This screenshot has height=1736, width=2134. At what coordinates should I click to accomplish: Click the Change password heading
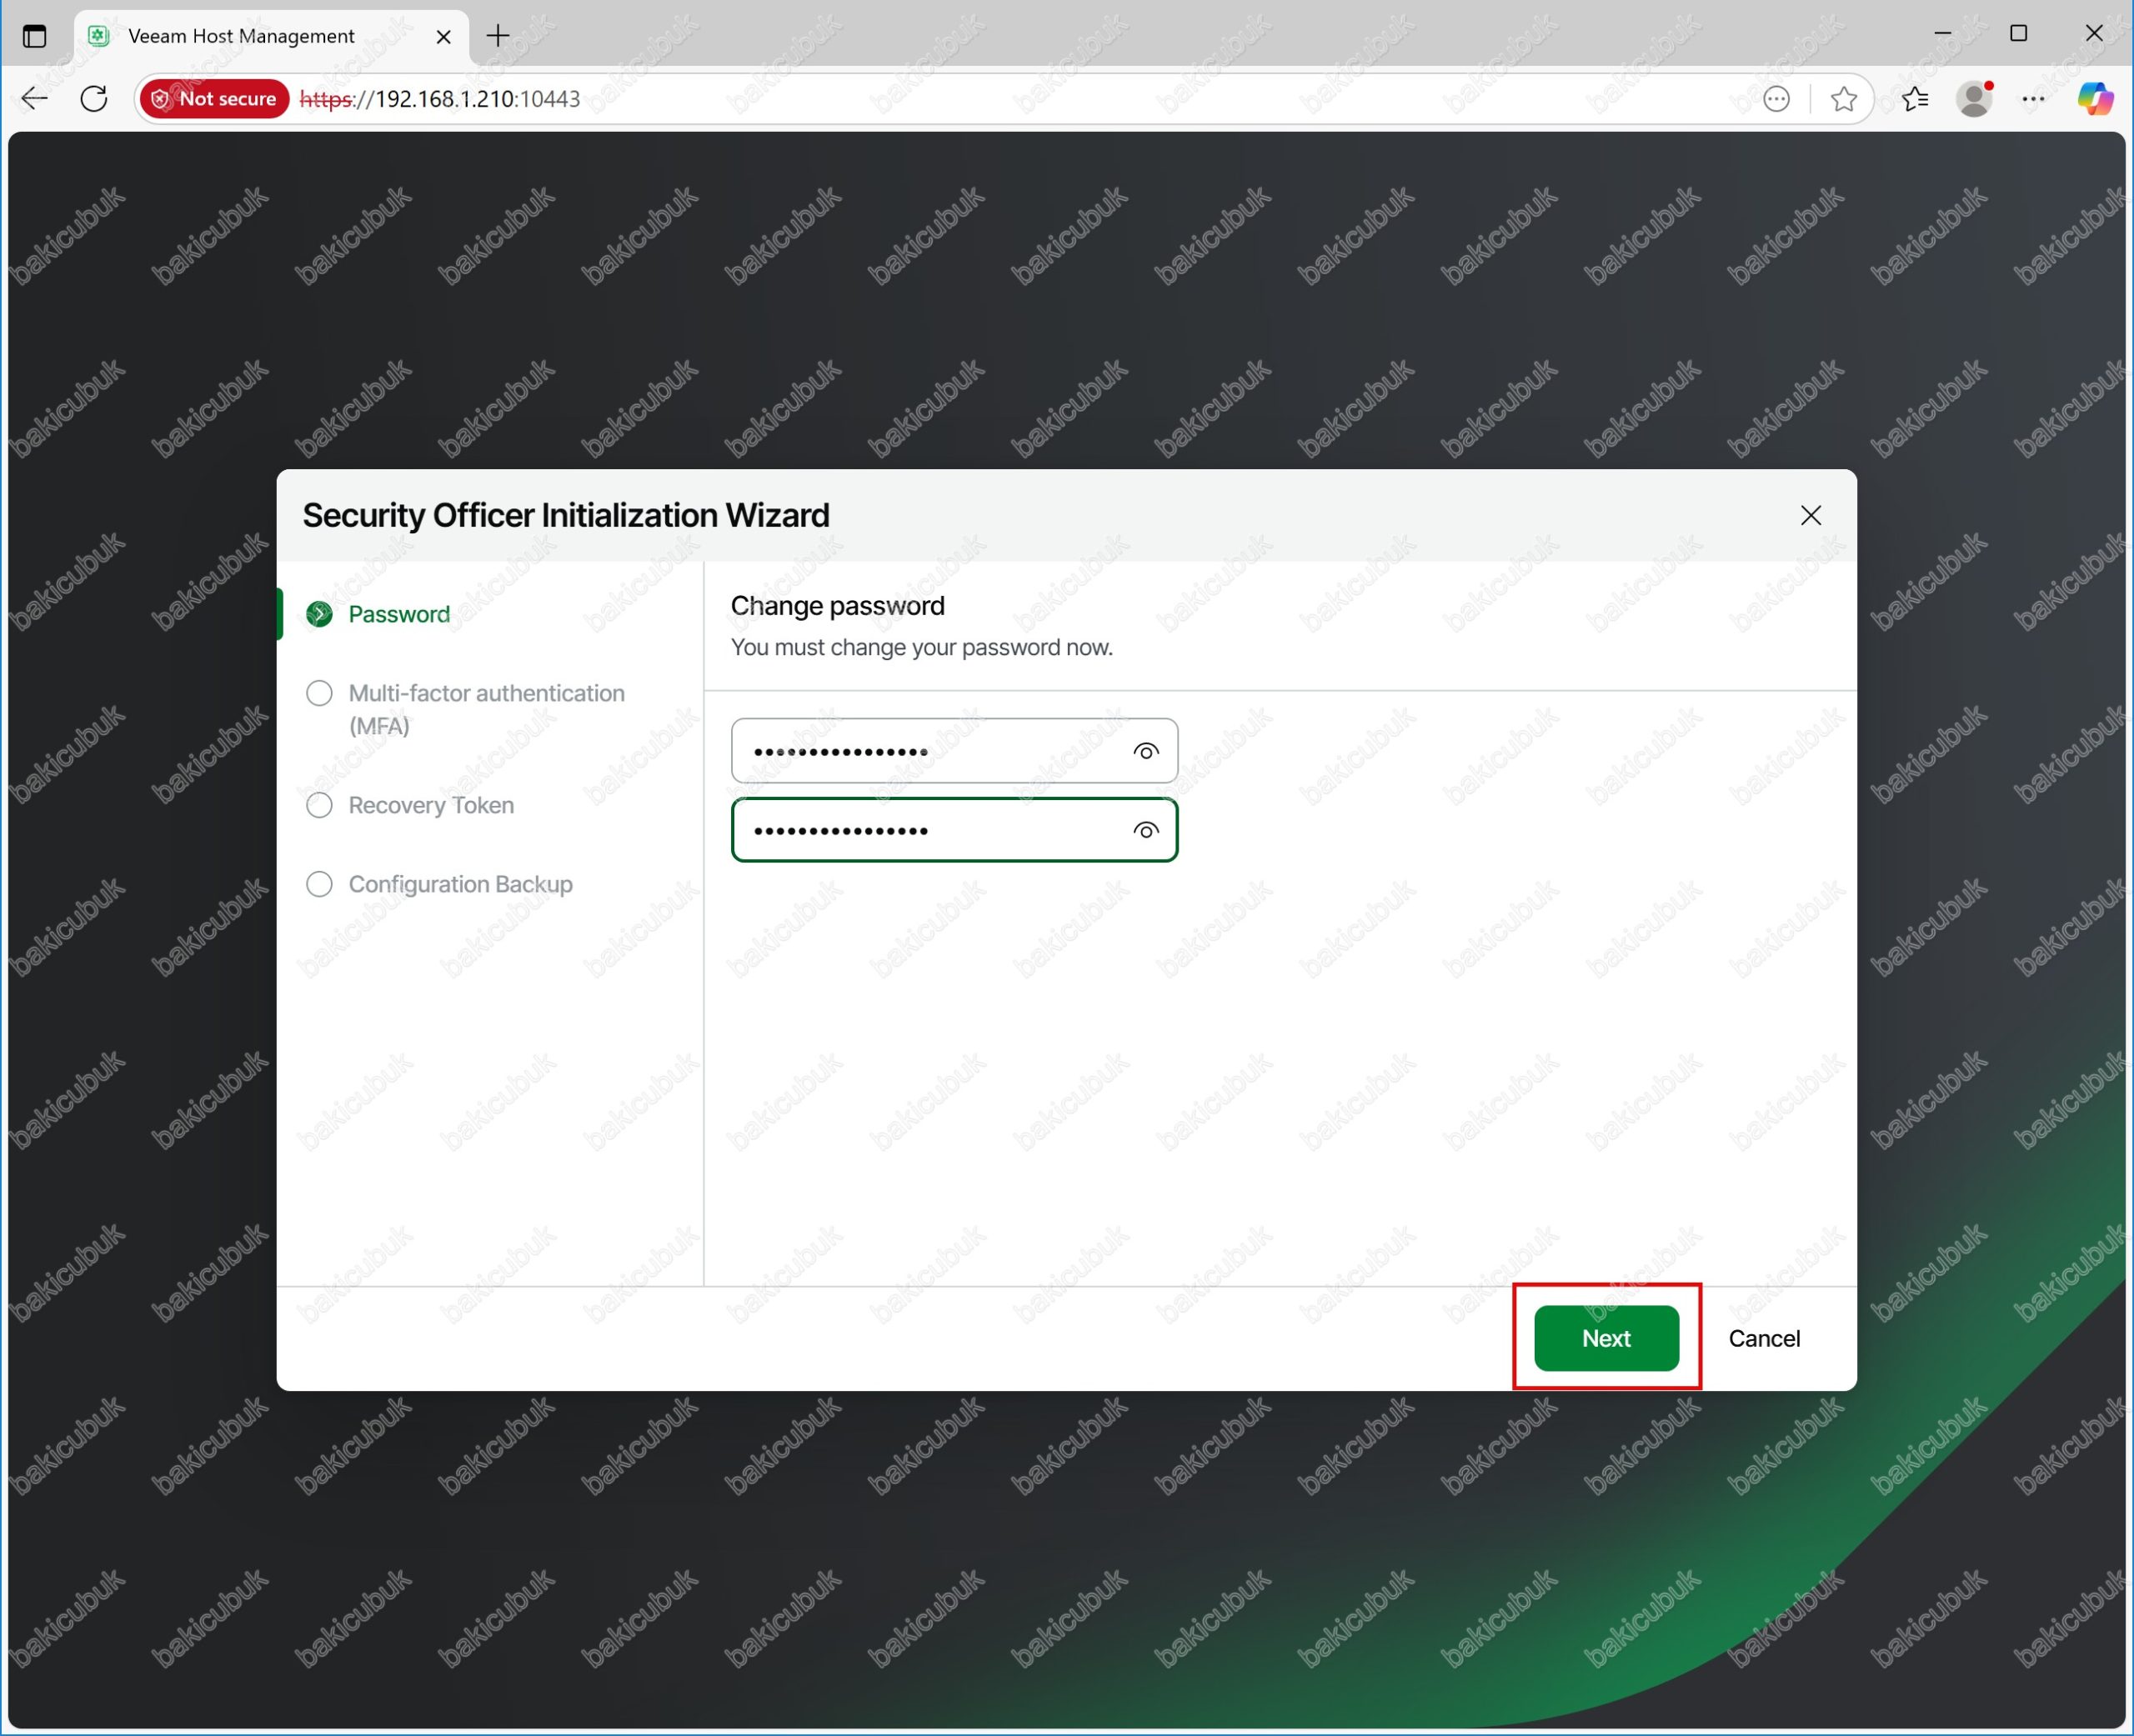tap(838, 605)
